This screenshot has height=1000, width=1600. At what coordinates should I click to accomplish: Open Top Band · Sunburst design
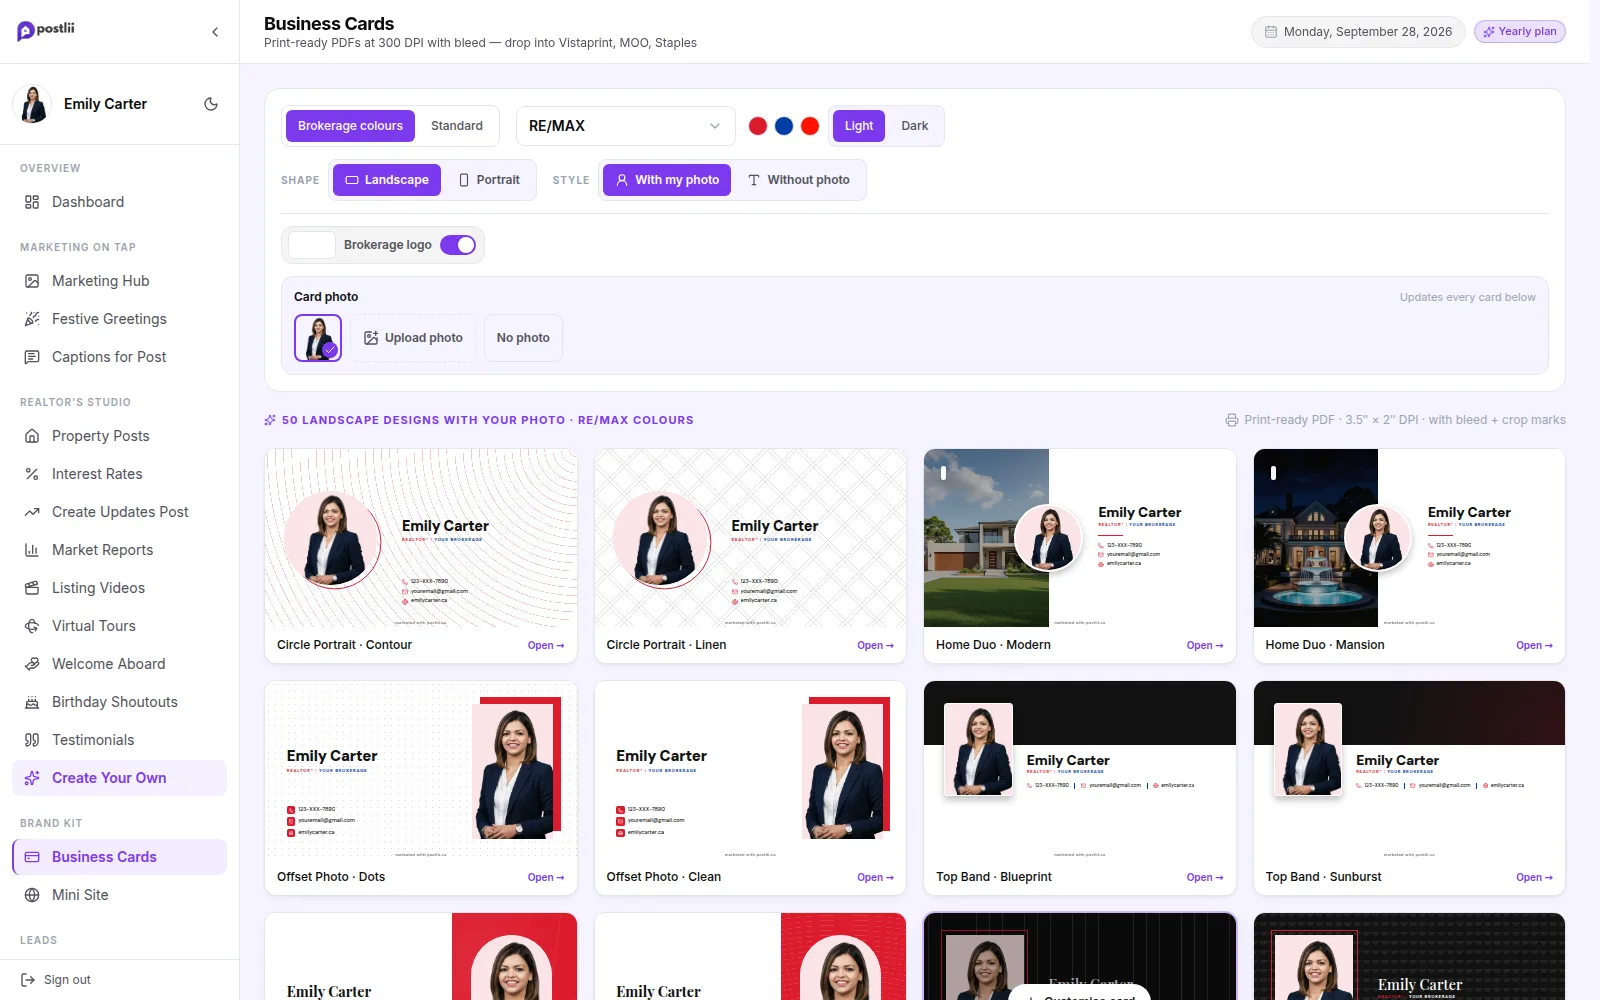1534,878
